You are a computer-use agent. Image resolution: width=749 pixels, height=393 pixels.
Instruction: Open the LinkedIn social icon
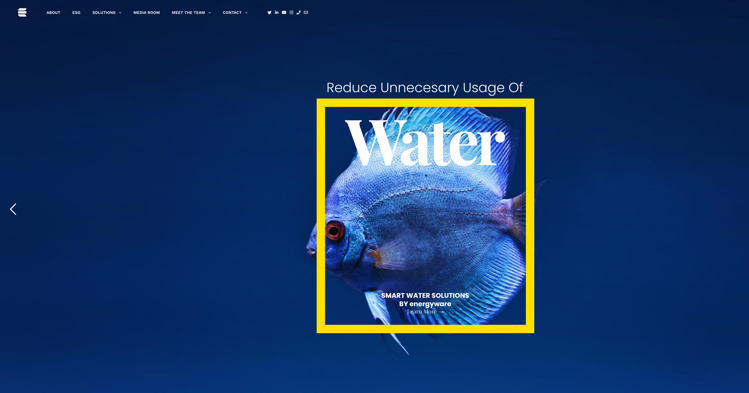click(277, 12)
